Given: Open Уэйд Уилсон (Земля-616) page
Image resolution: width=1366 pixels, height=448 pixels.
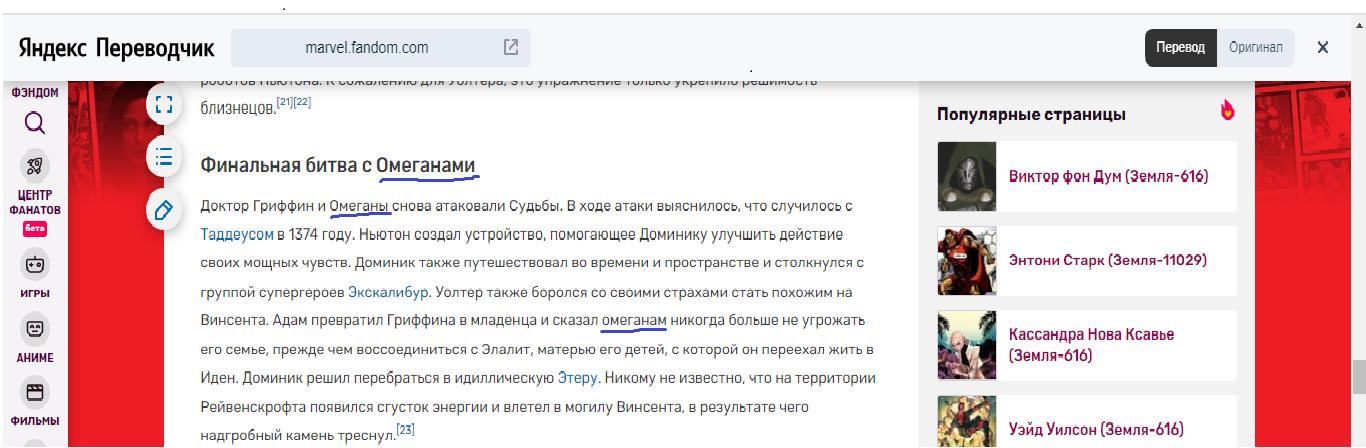Looking at the screenshot, I should 1096,430.
